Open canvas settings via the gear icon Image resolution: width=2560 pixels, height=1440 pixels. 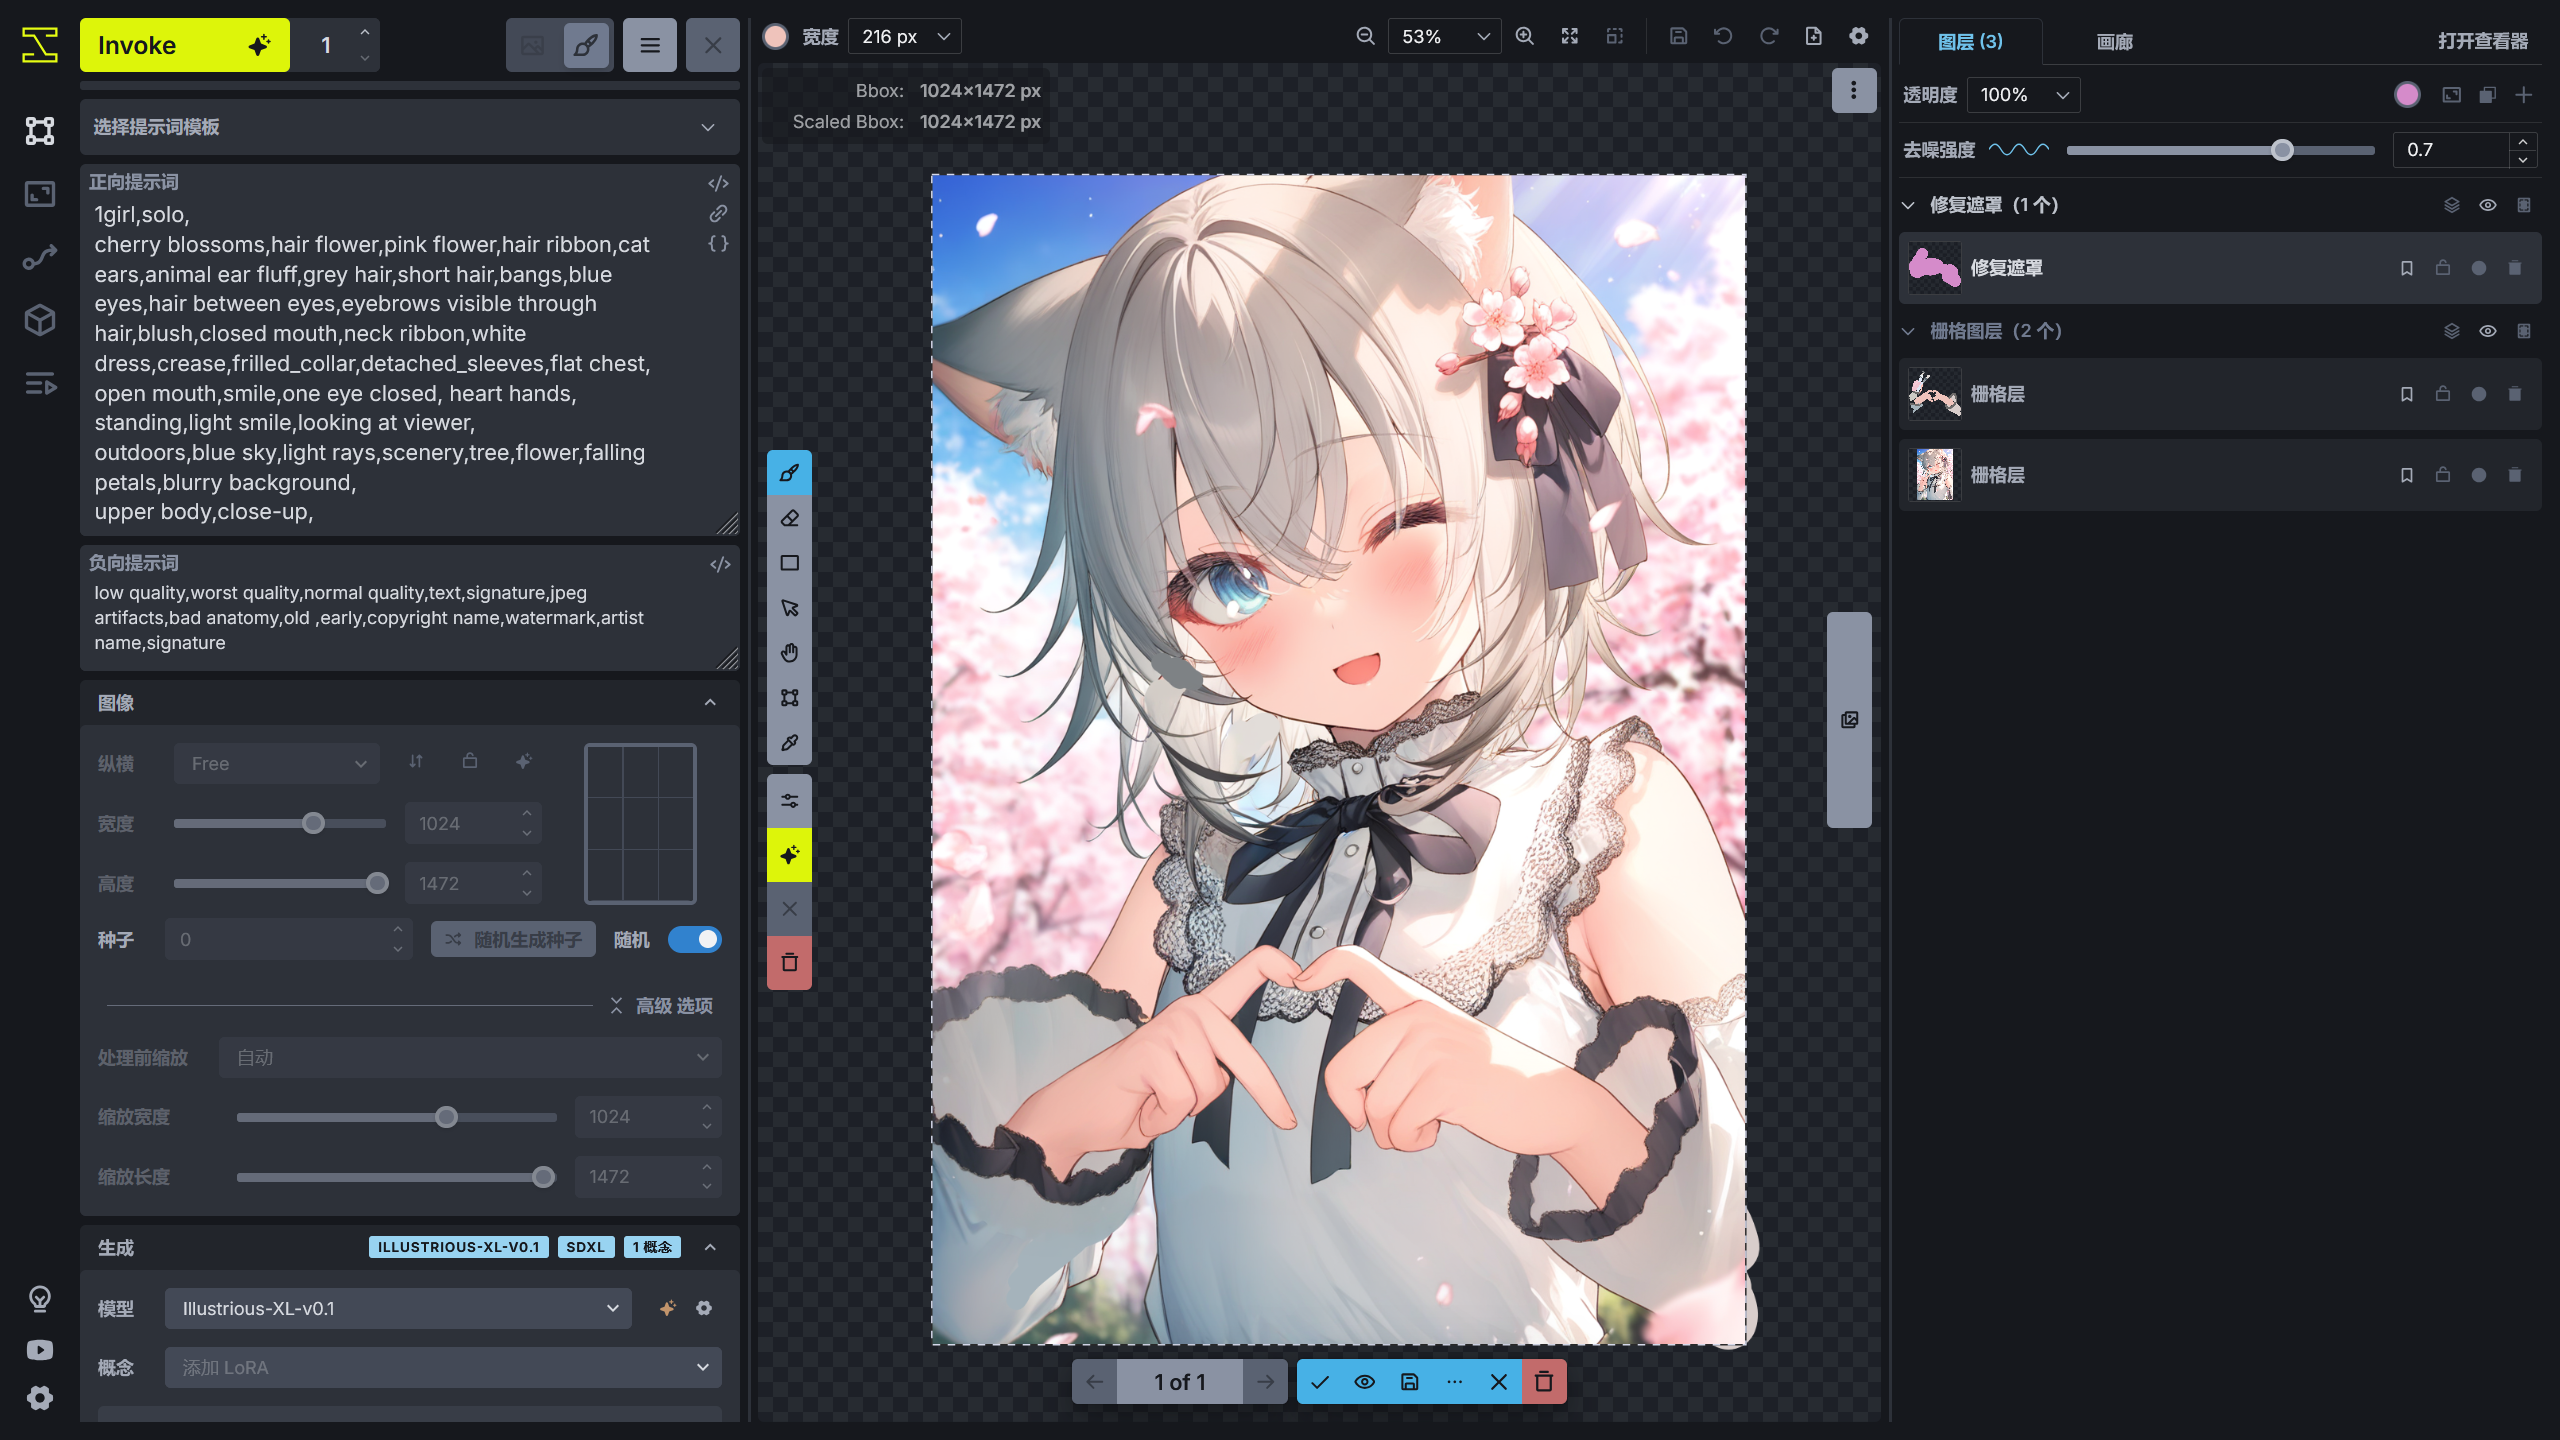coord(1858,35)
